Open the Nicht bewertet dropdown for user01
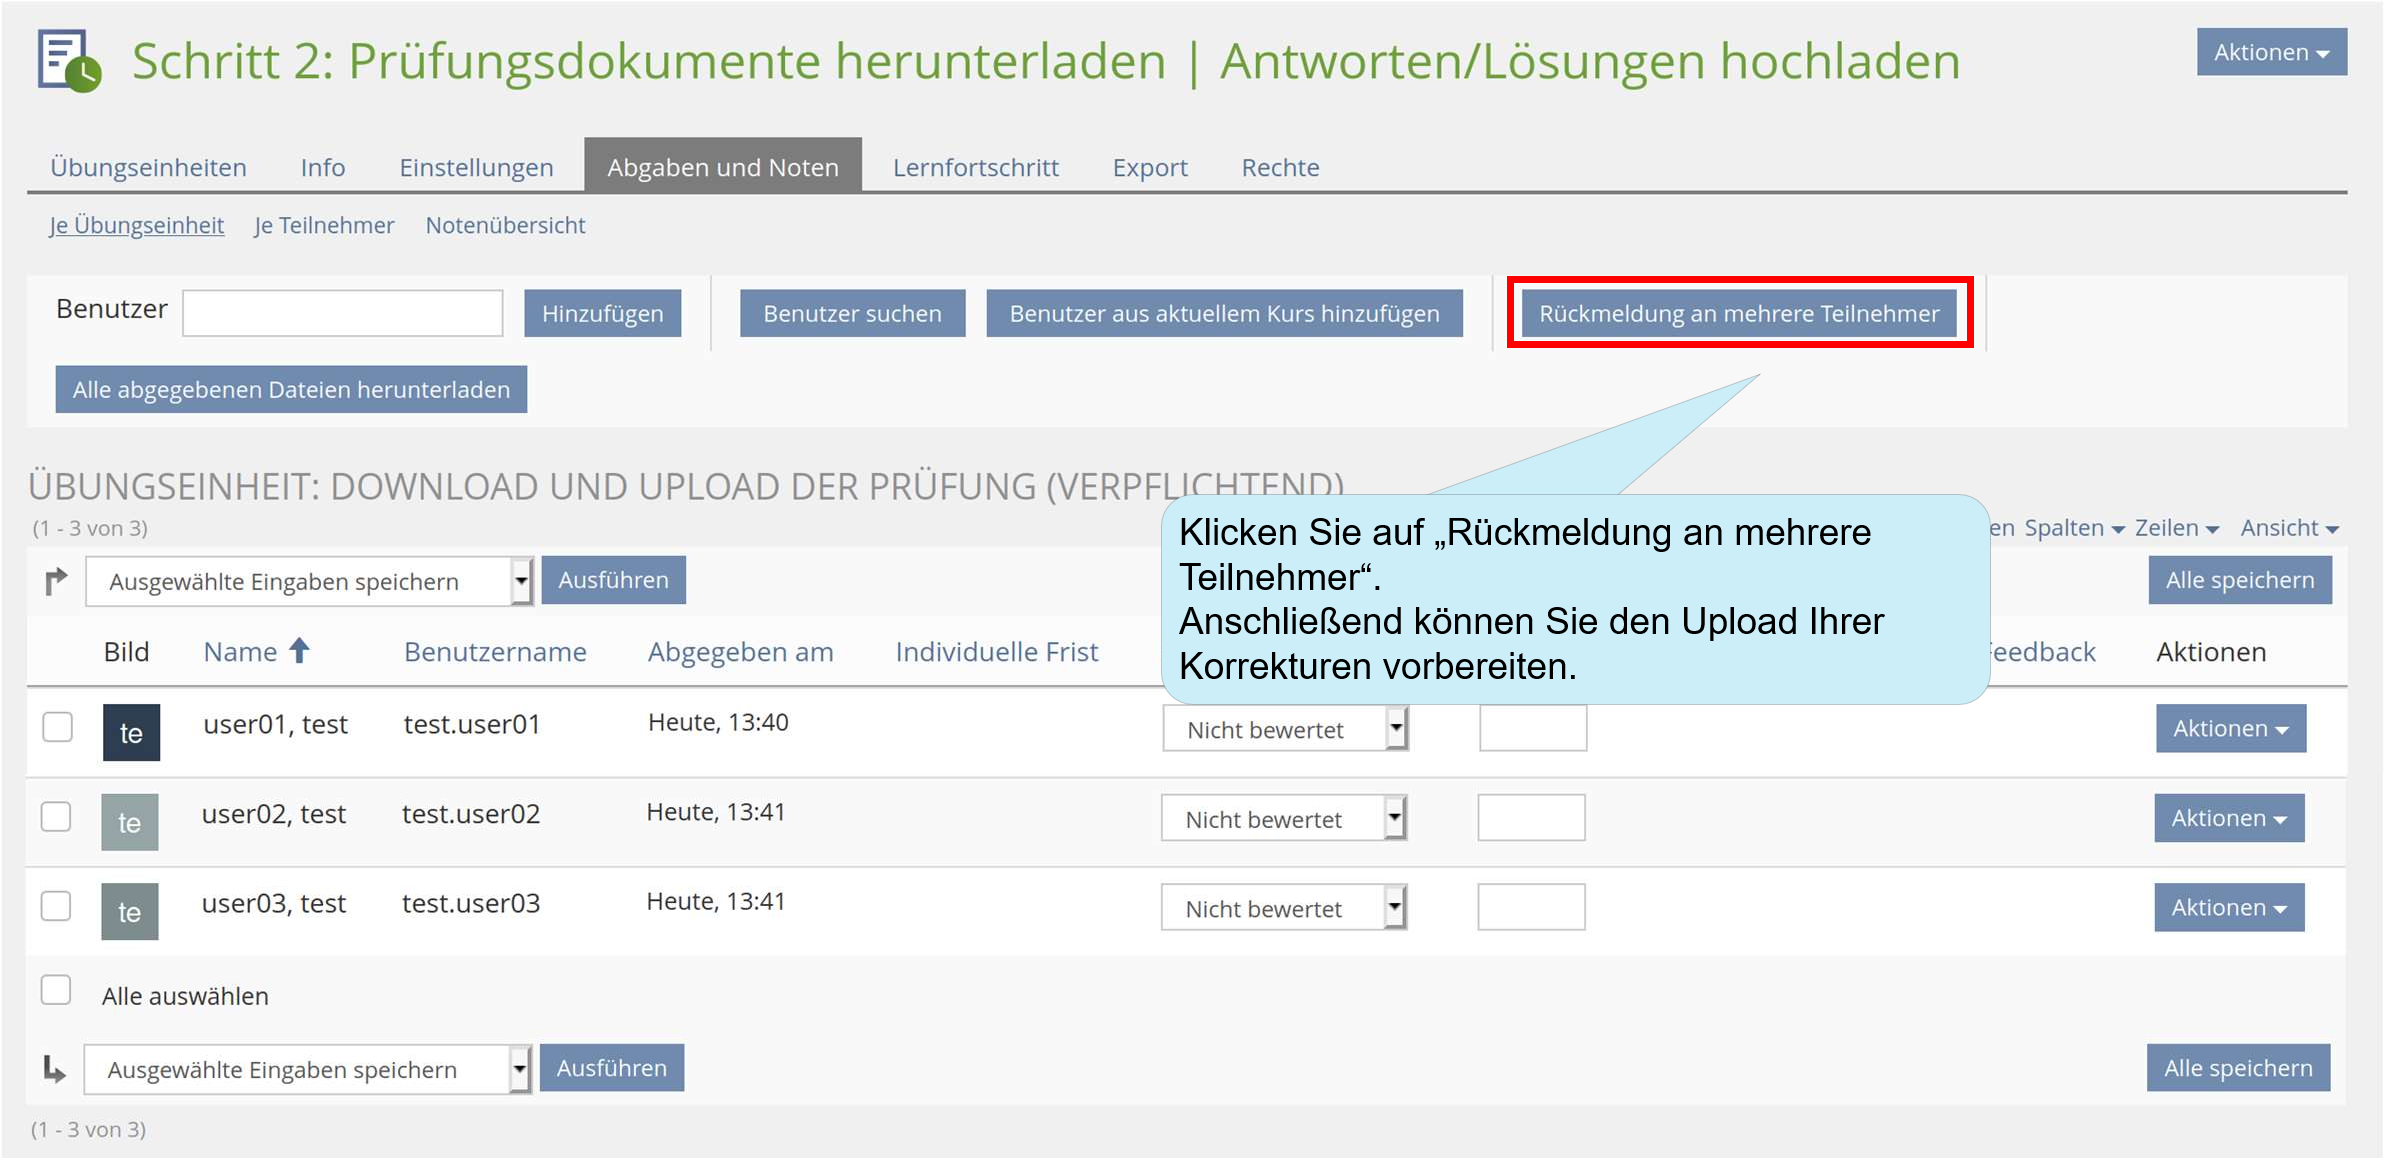The image size is (2384, 1160). click(1286, 729)
